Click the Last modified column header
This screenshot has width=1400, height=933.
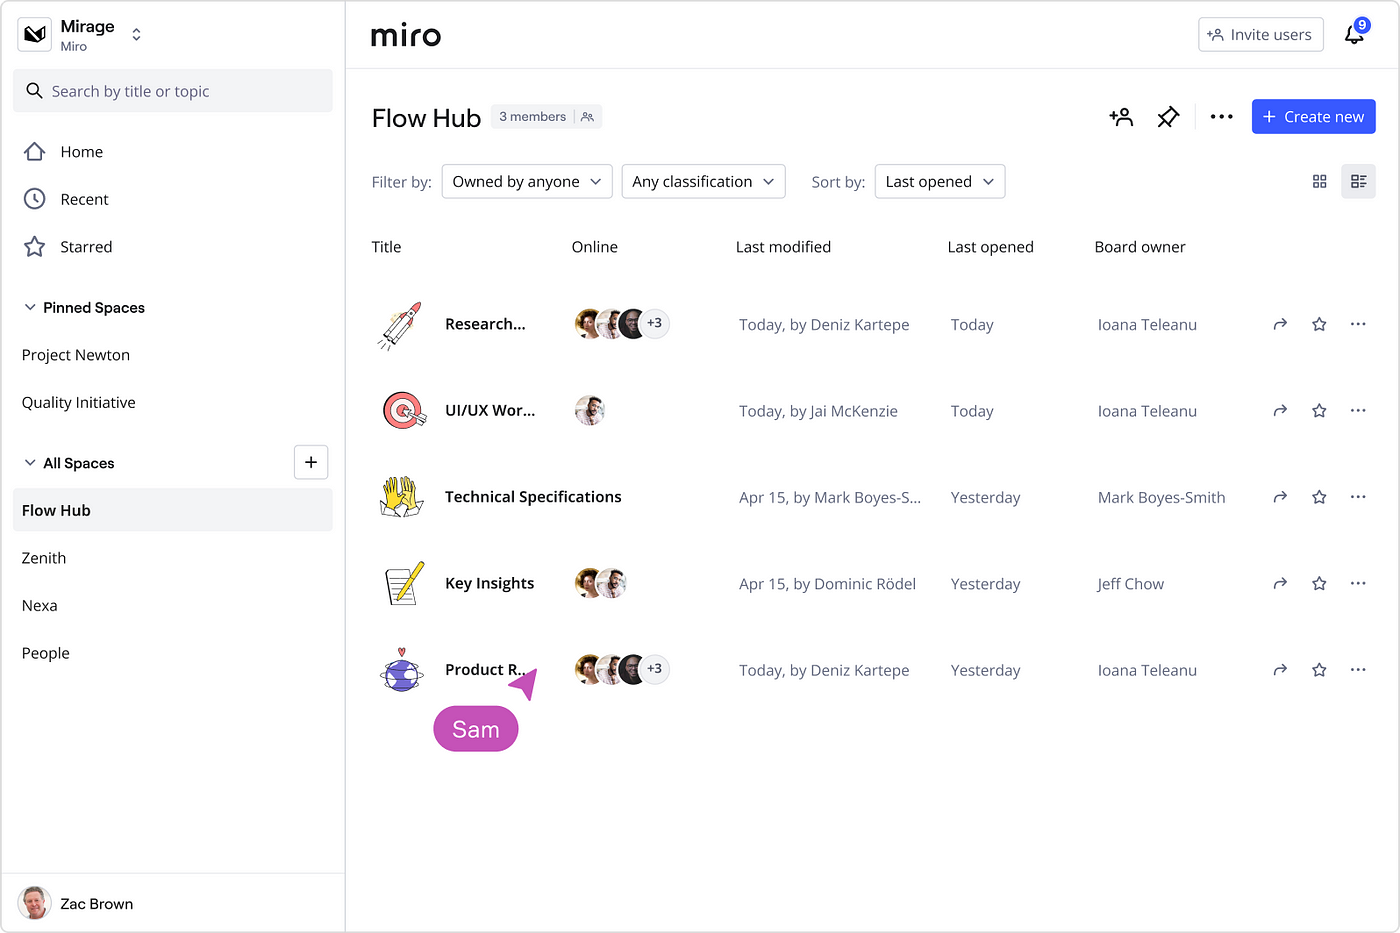(783, 247)
